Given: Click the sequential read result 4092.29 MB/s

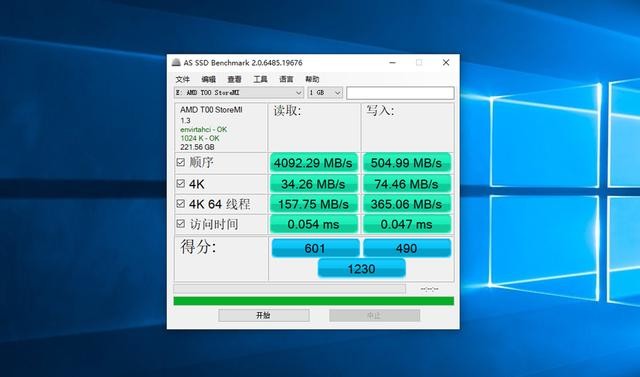Looking at the screenshot, I should (313, 163).
